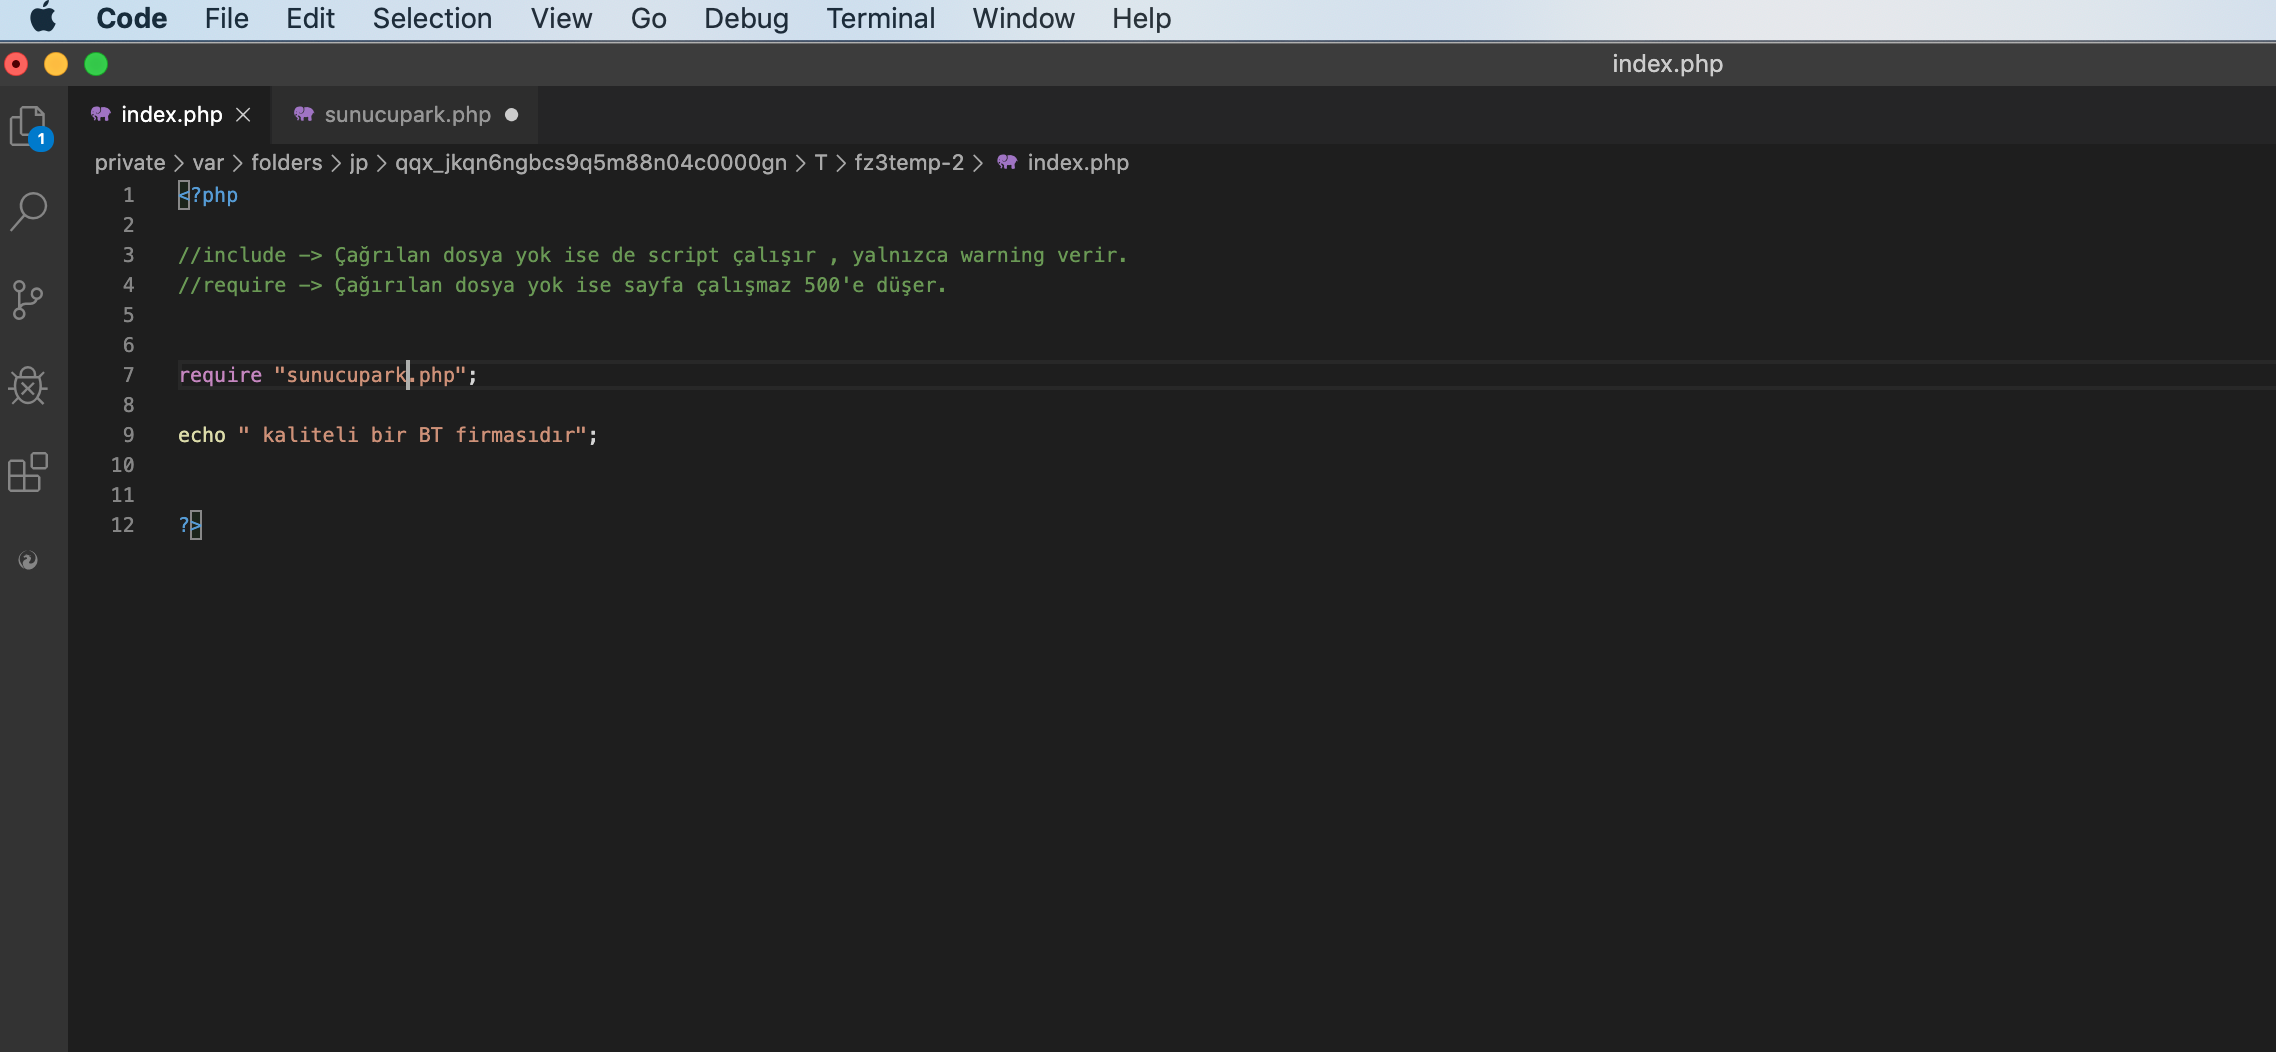Screen dimensions: 2276x1052
Task: Click the index.php breadcrumb label
Action: coord(1077,162)
